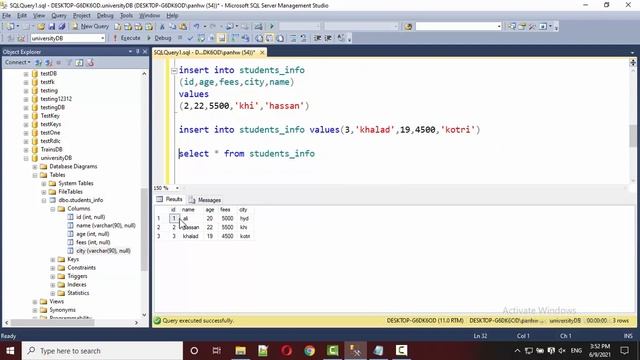Click Include Actual Execution Plan icon

coord(235,38)
